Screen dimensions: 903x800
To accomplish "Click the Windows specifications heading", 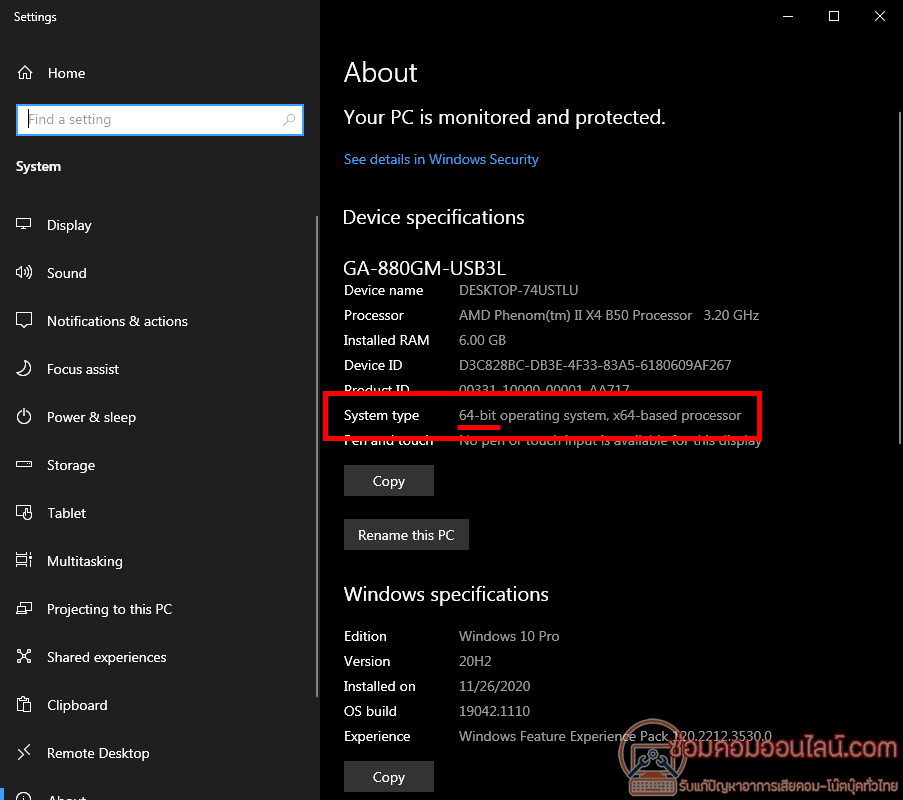I will pos(446,594).
